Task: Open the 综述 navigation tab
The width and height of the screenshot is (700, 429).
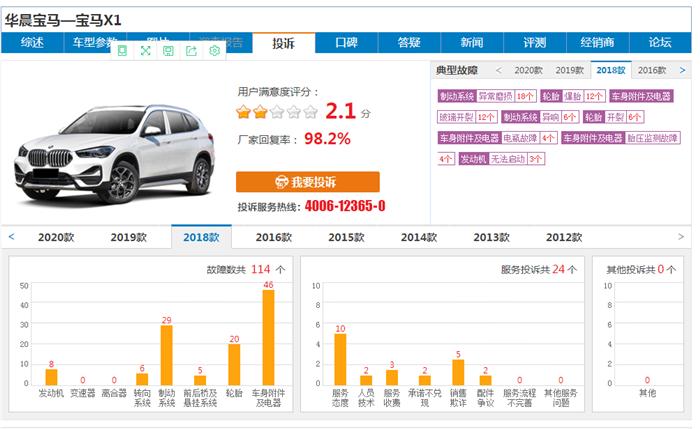Action: pos(32,43)
